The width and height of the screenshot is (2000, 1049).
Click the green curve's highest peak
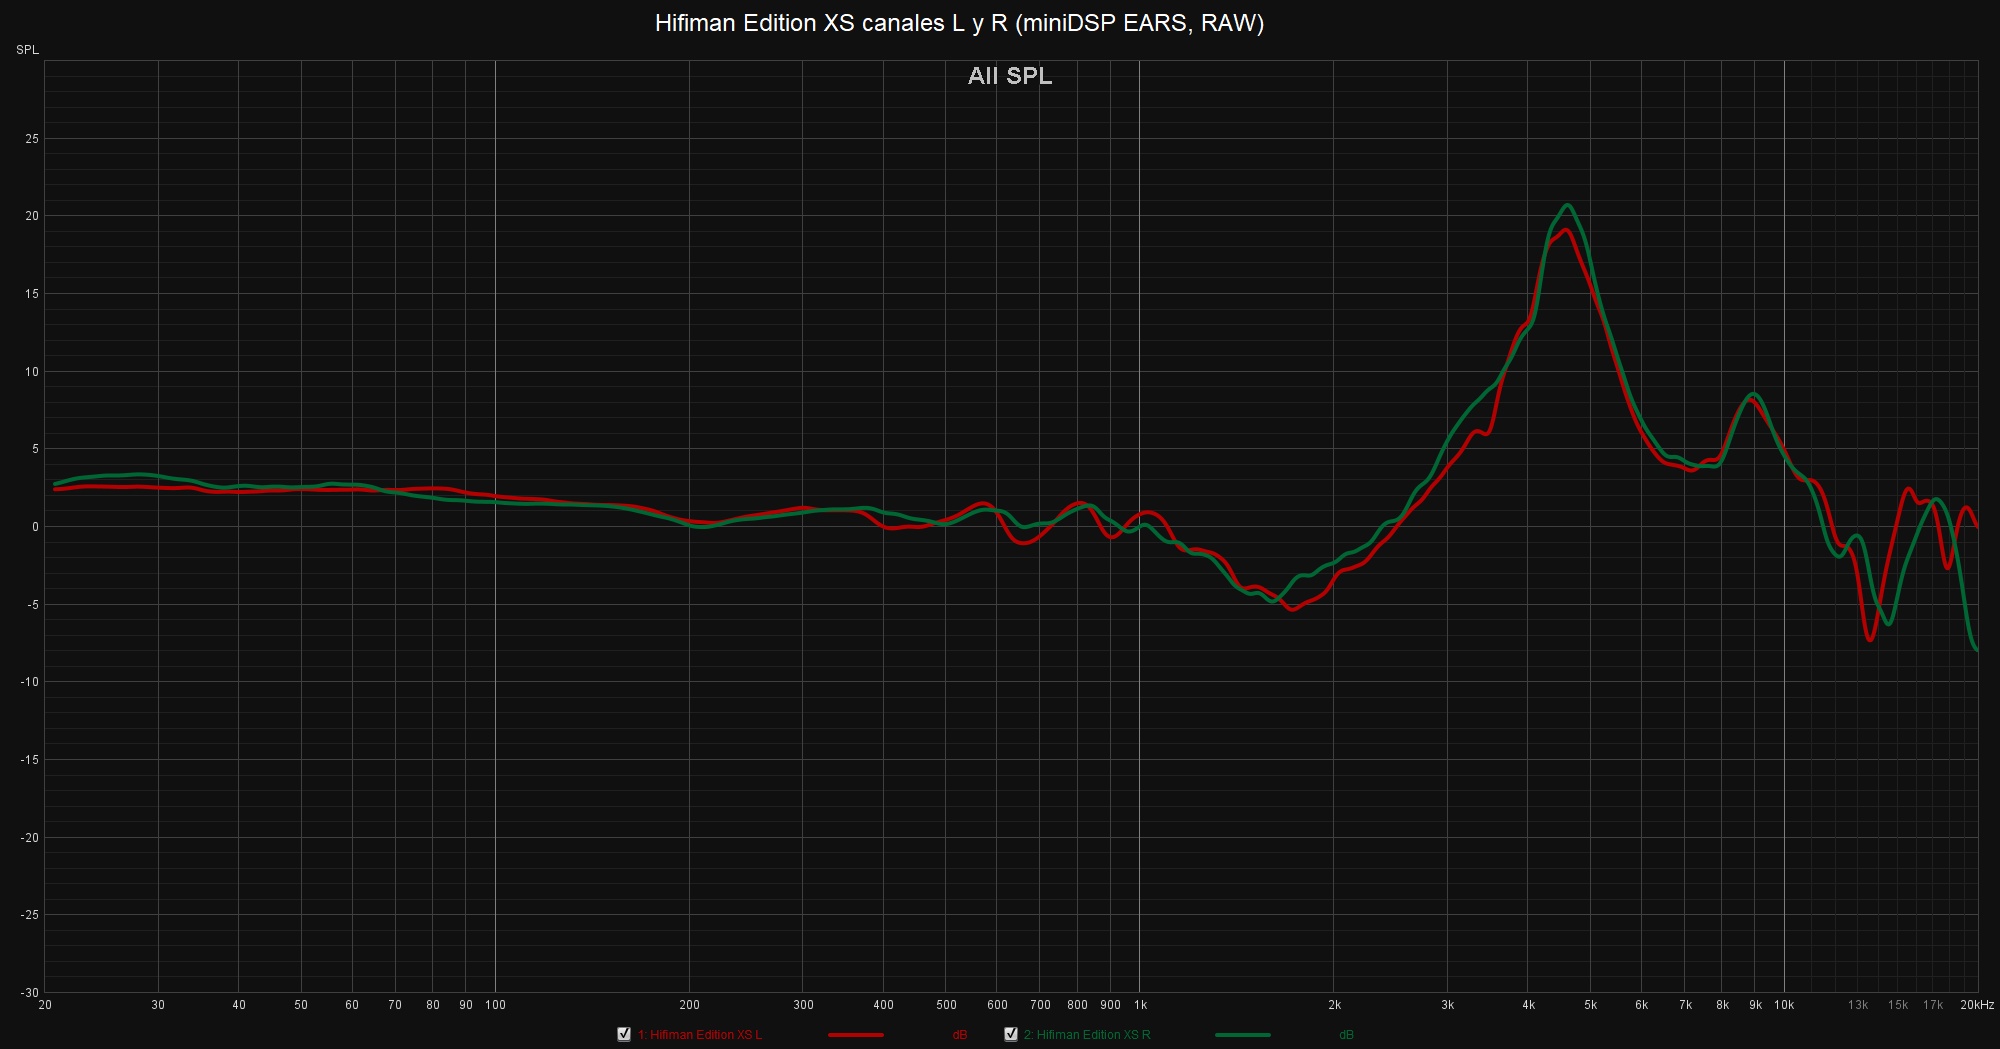click(x=1567, y=205)
